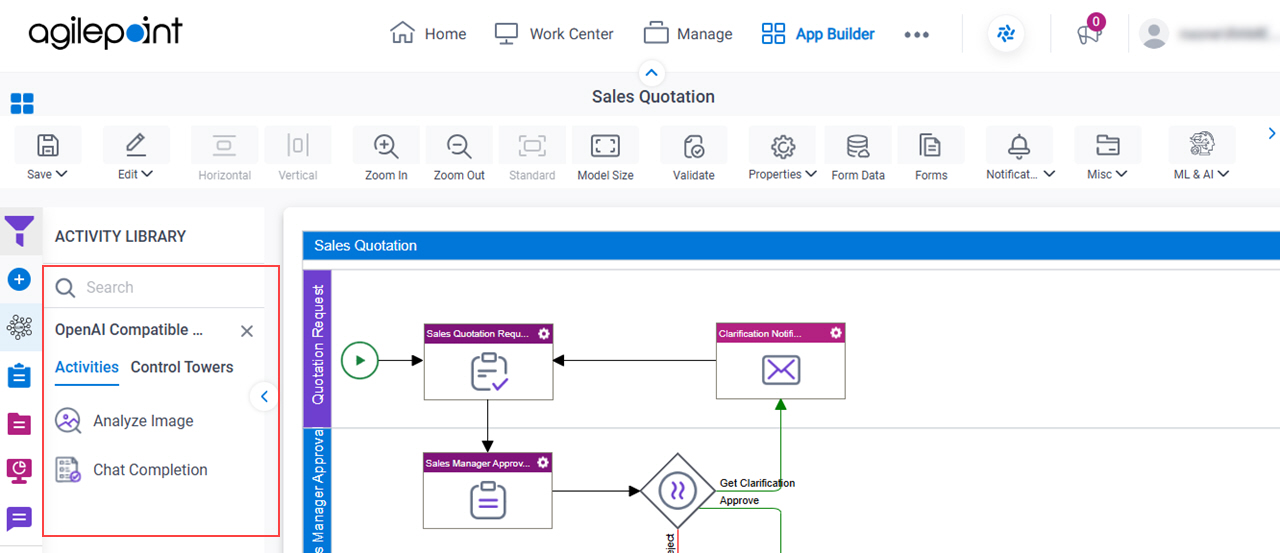Click the Standard zoom icon
The height and width of the screenshot is (553, 1280).
click(532, 146)
